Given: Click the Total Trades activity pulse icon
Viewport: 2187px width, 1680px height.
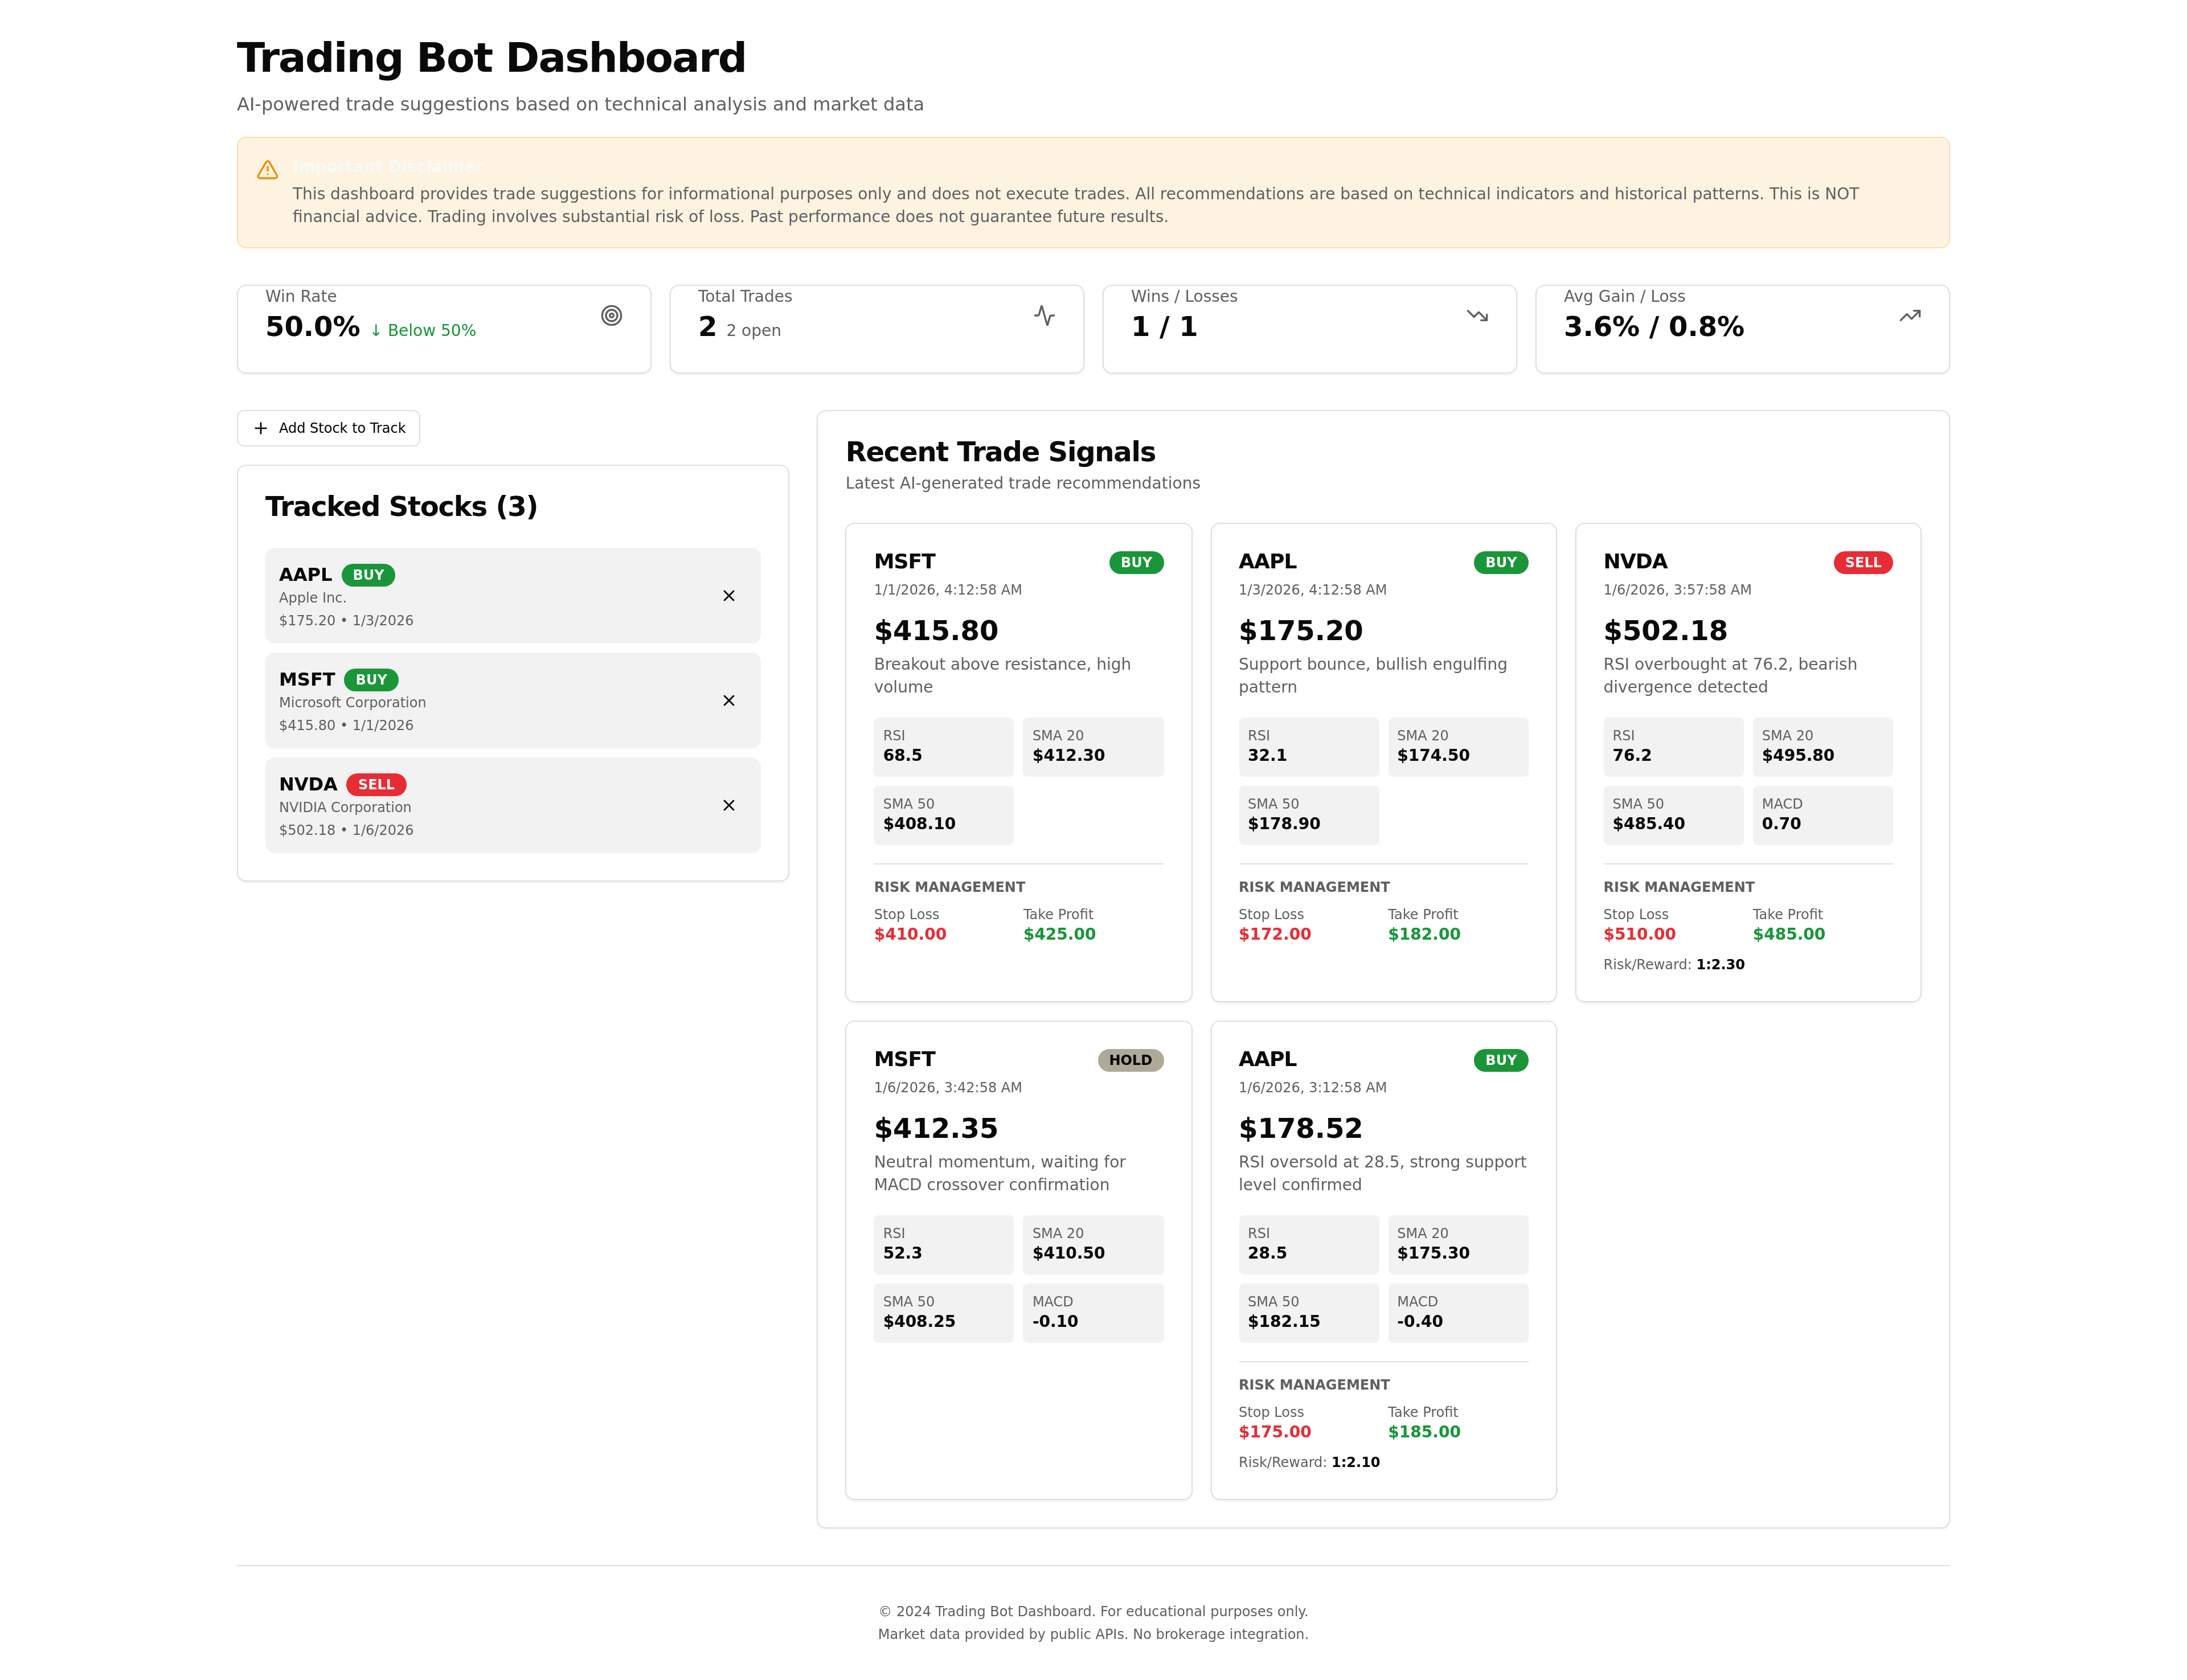Looking at the screenshot, I should coord(1044,316).
